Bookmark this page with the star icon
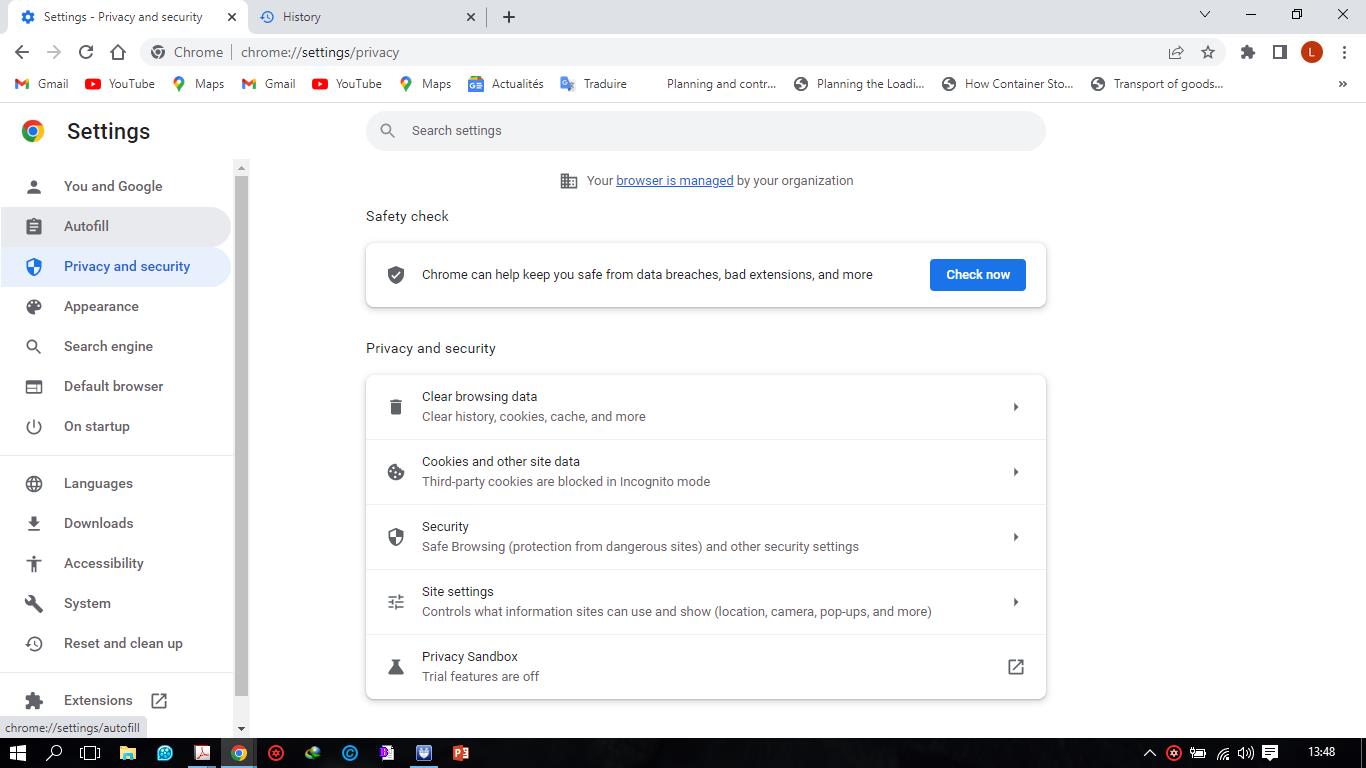This screenshot has width=1366, height=768. pyautogui.click(x=1208, y=52)
